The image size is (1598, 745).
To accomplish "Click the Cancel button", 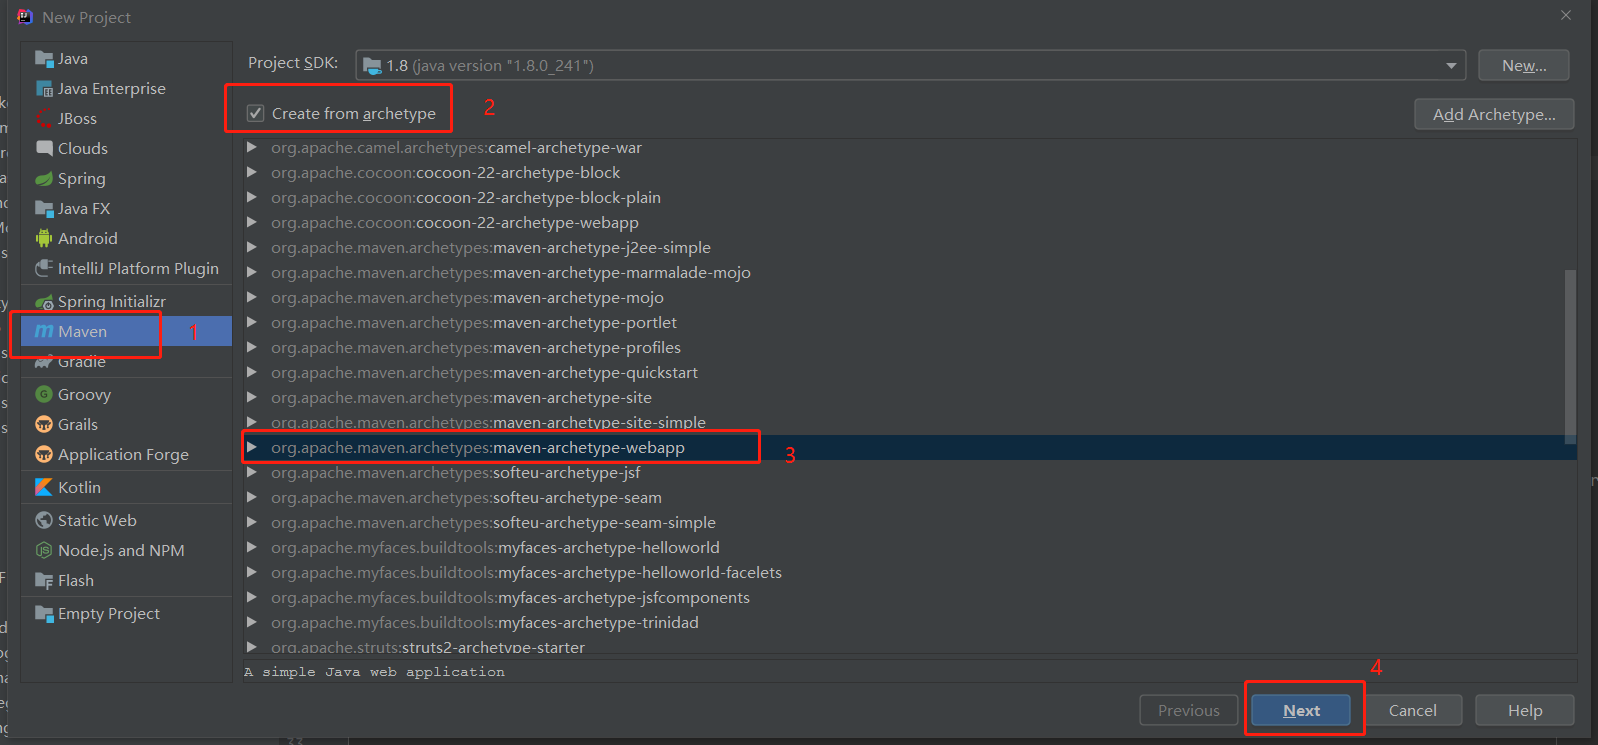I will click(1412, 711).
